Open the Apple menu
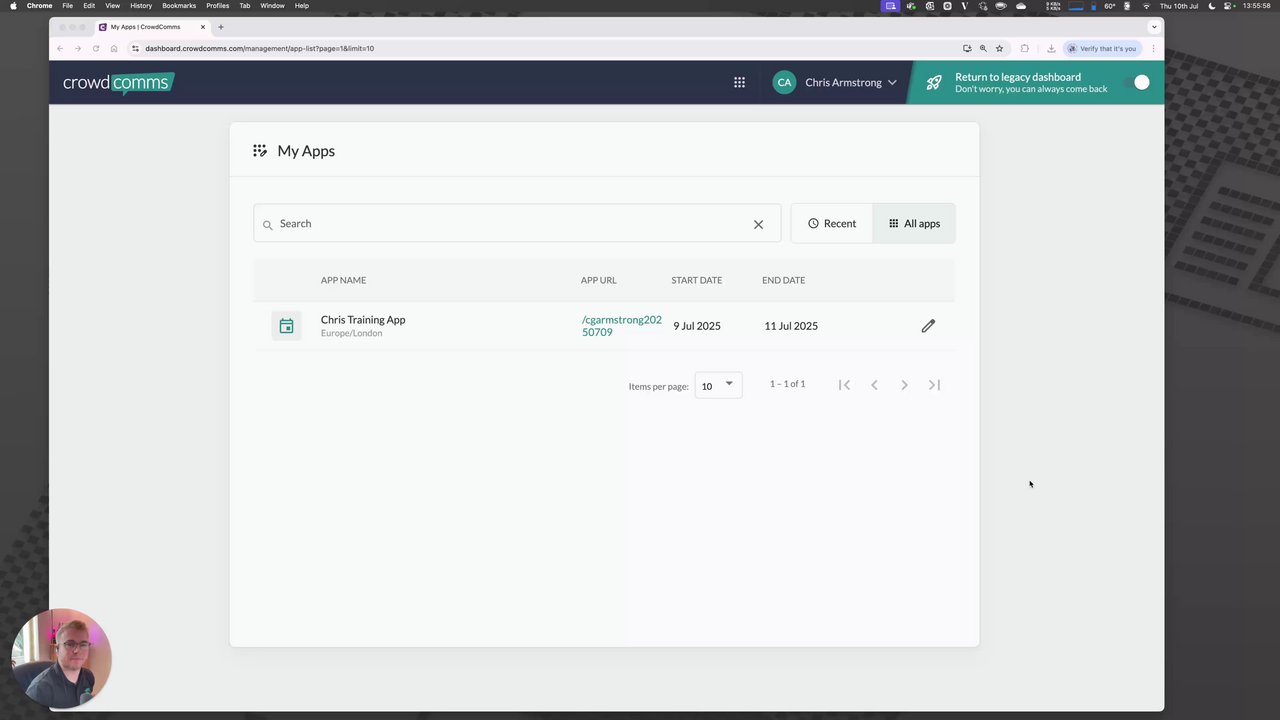The width and height of the screenshot is (1280, 720). [x=13, y=6]
